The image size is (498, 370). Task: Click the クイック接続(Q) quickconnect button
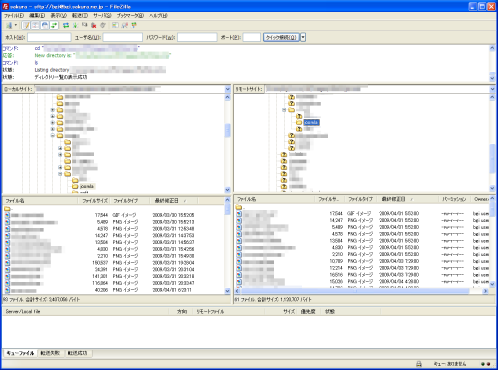pyautogui.click(x=281, y=37)
